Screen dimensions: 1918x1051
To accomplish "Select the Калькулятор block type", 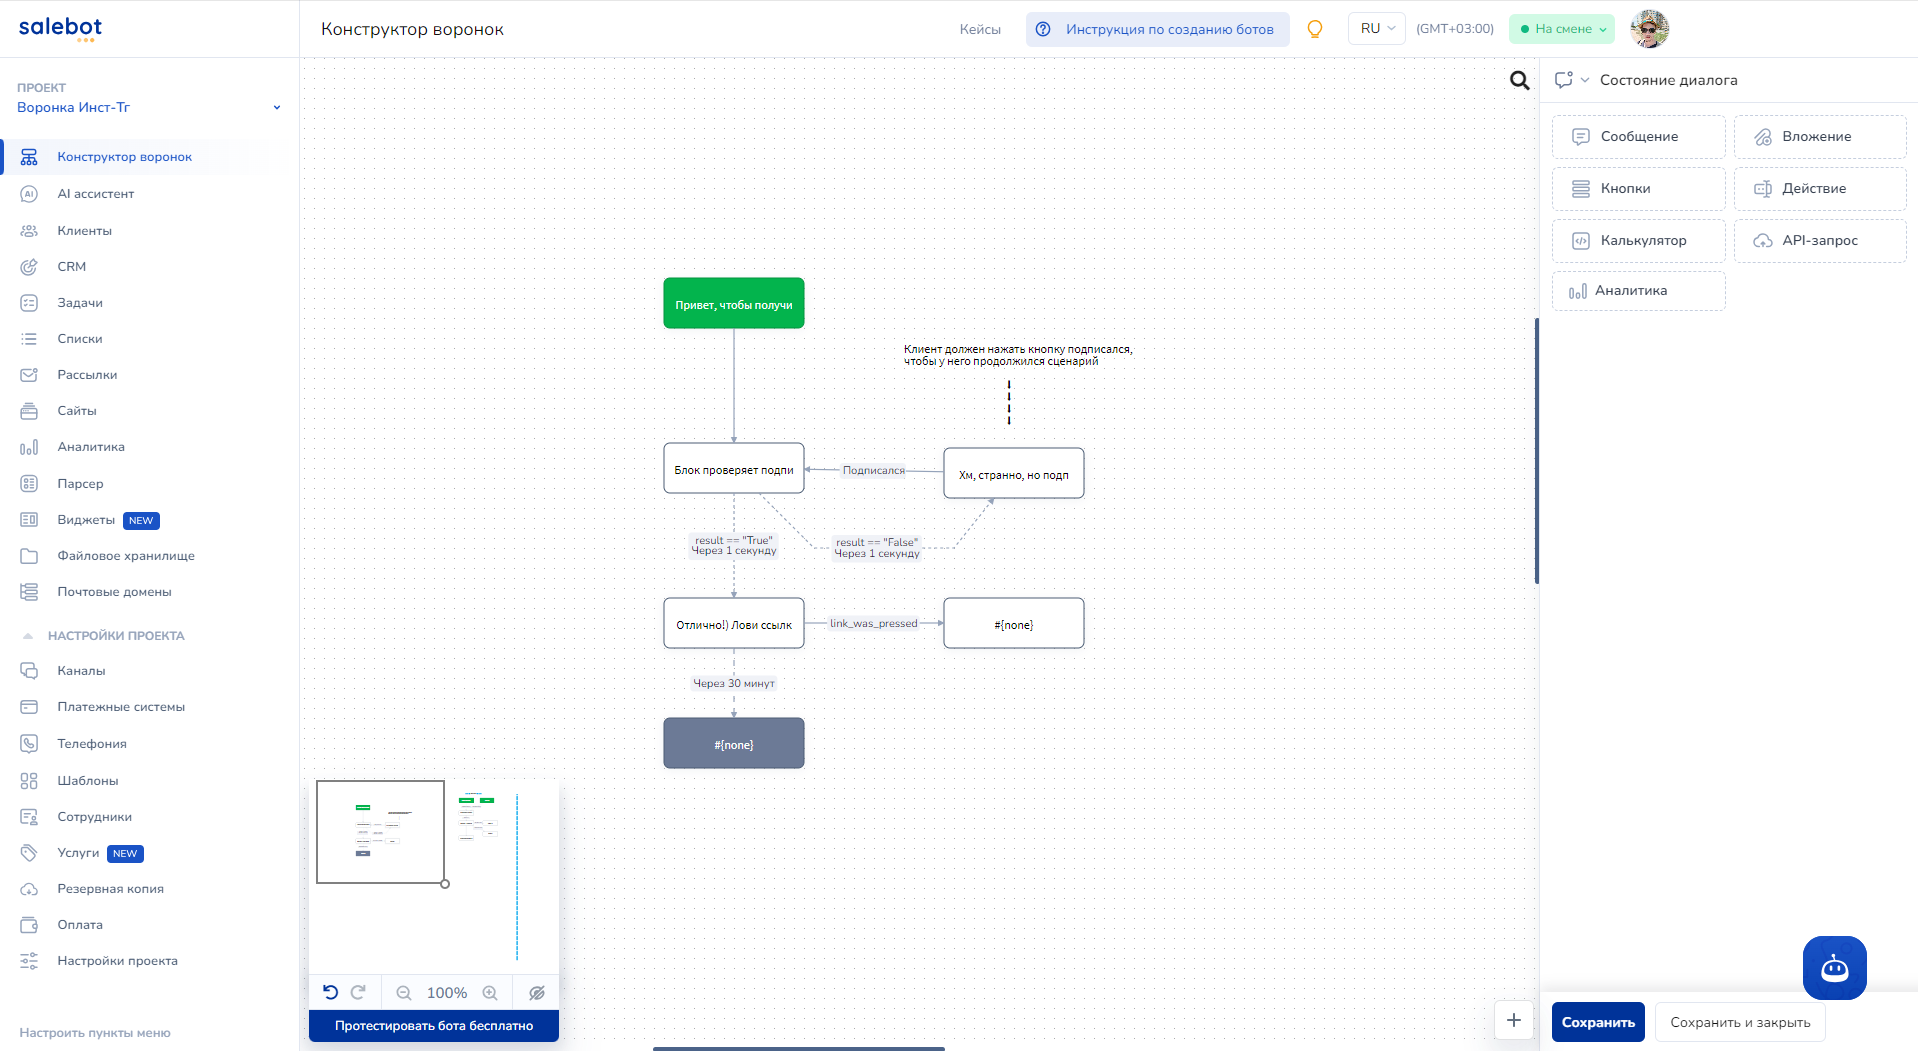I will pyautogui.click(x=1637, y=240).
